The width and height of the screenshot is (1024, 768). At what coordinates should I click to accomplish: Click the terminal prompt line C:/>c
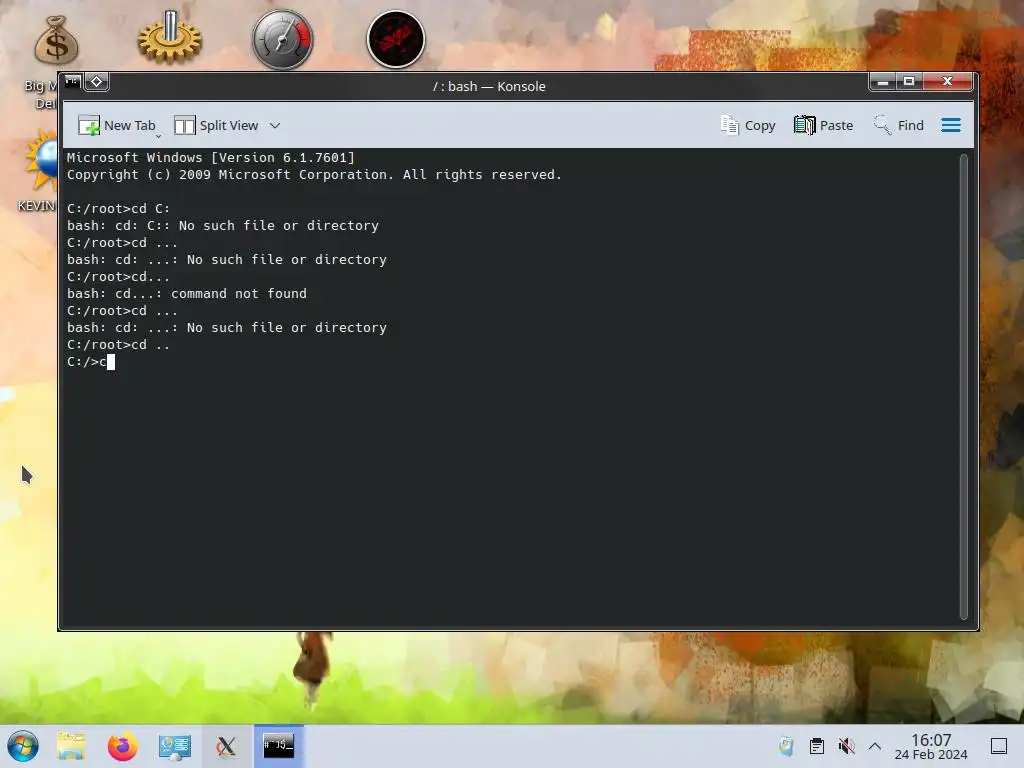[x=91, y=362]
